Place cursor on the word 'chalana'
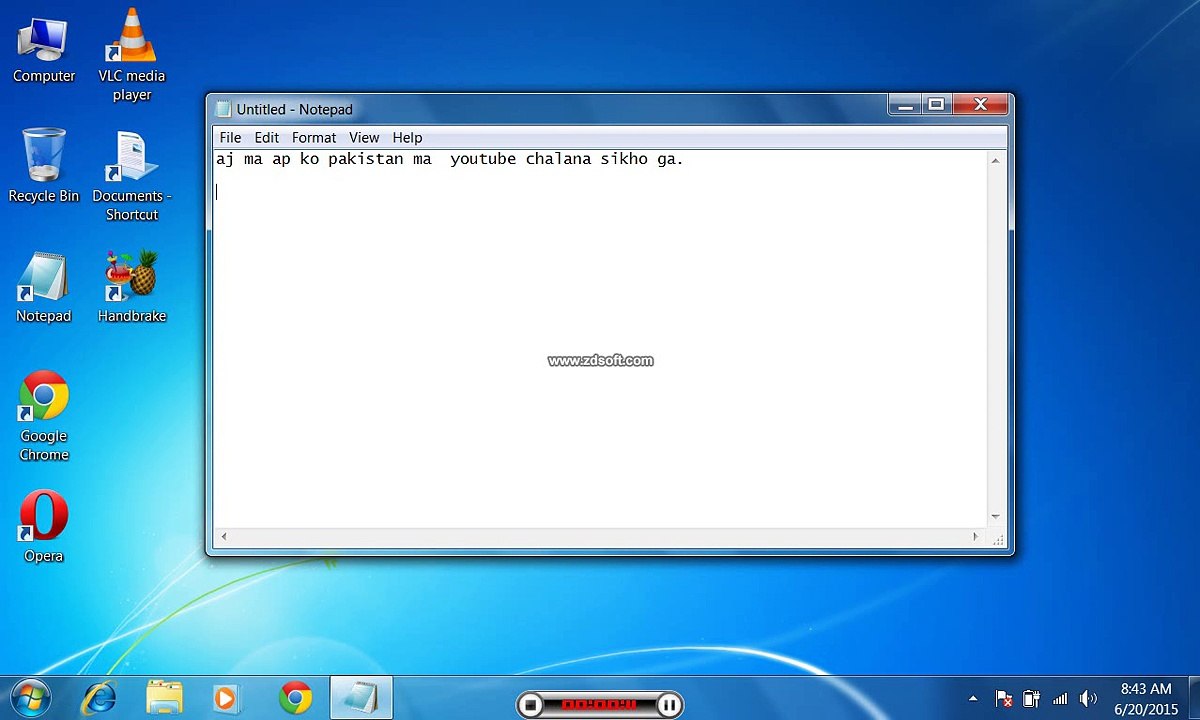The height and width of the screenshot is (720, 1200). click(558, 159)
